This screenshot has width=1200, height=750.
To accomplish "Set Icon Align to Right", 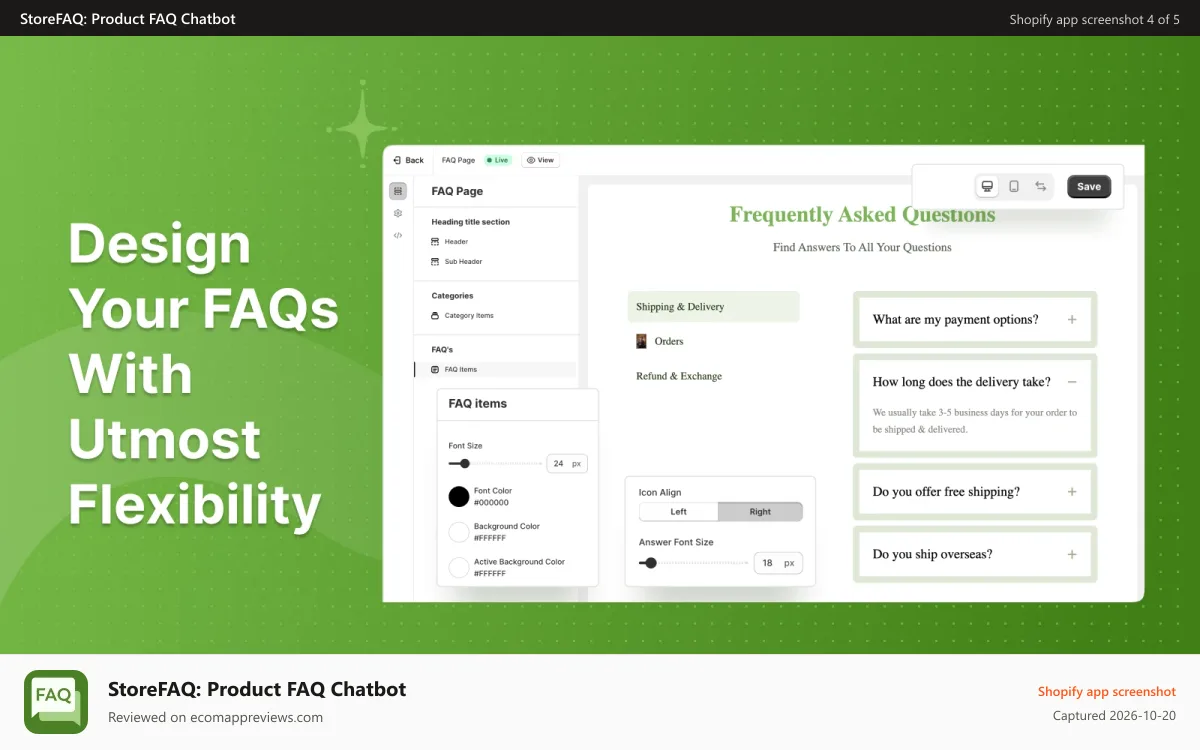I will 761,512.
